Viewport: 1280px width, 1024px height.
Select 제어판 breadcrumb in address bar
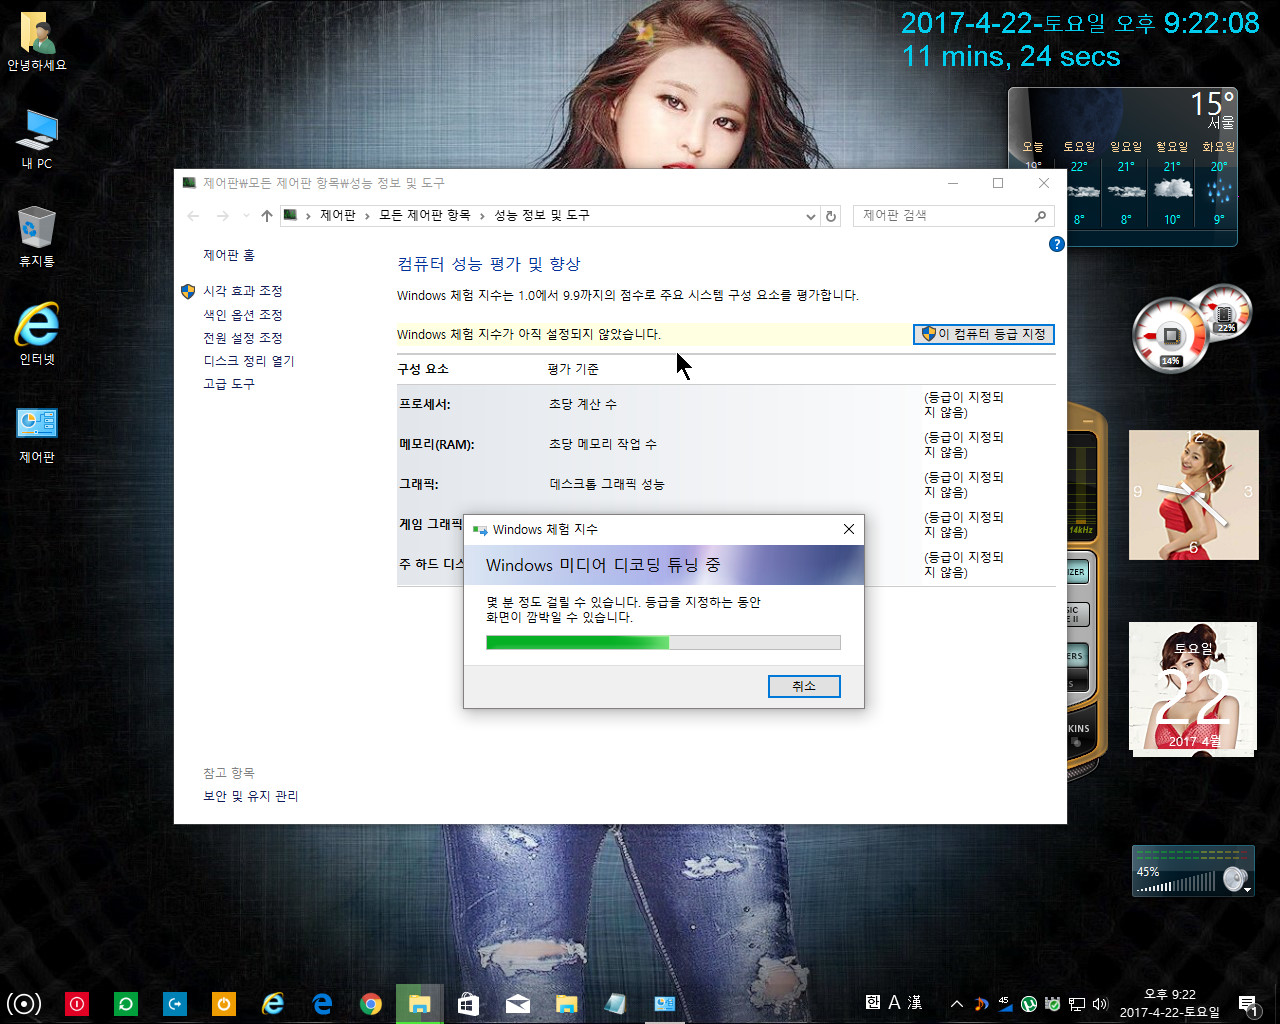[x=338, y=216]
